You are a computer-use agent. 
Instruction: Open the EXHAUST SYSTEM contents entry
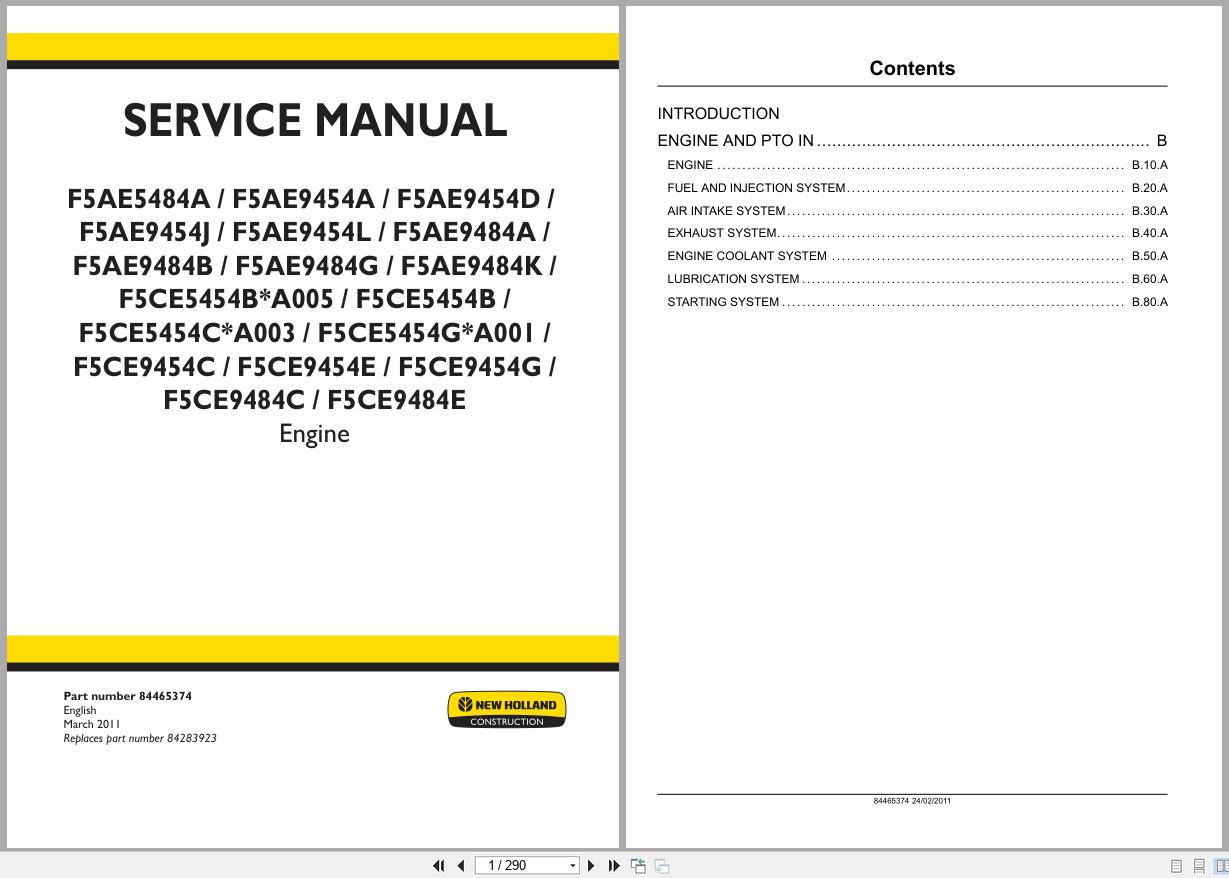[x=722, y=233]
